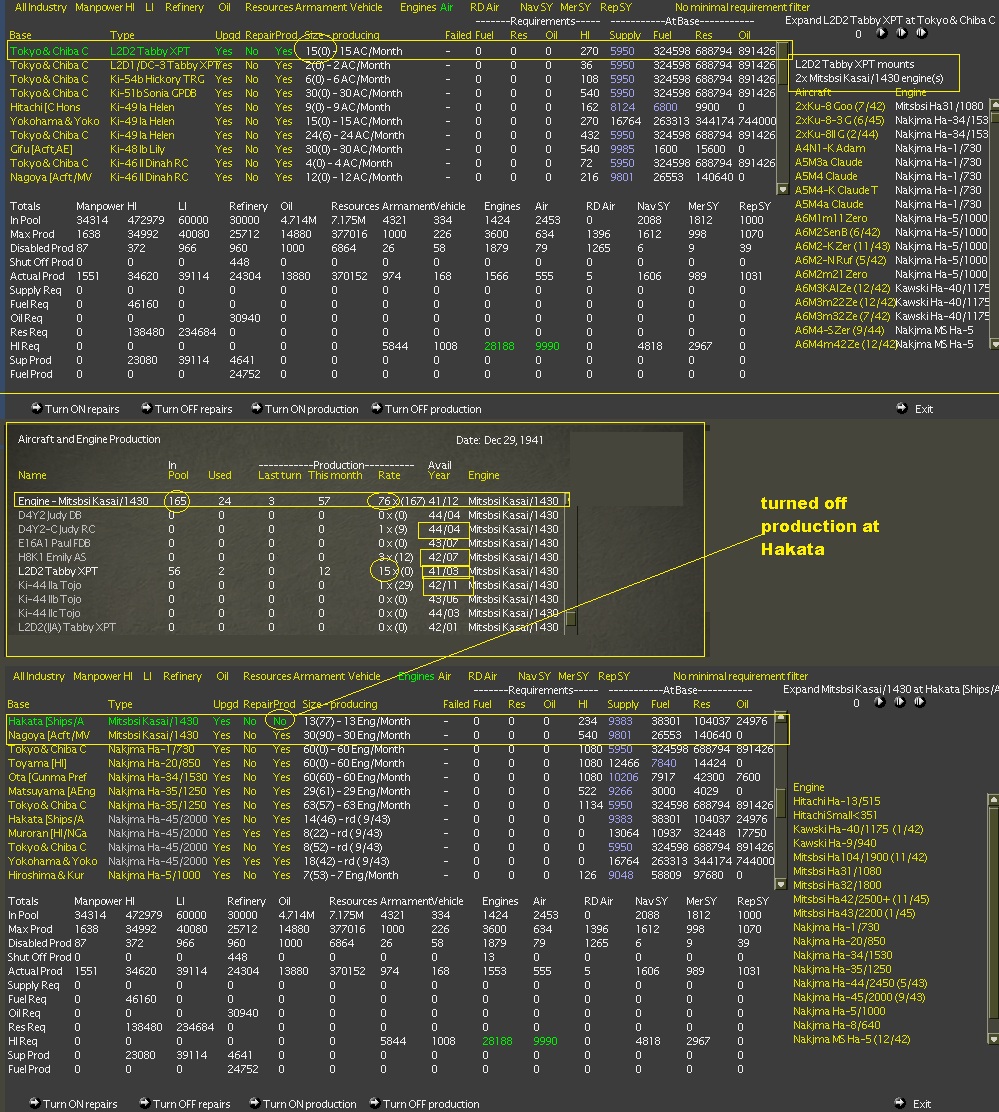Select RD Air filter on top screen
Image resolution: width=999 pixels, height=1112 pixels.
click(x=484, y=7)
